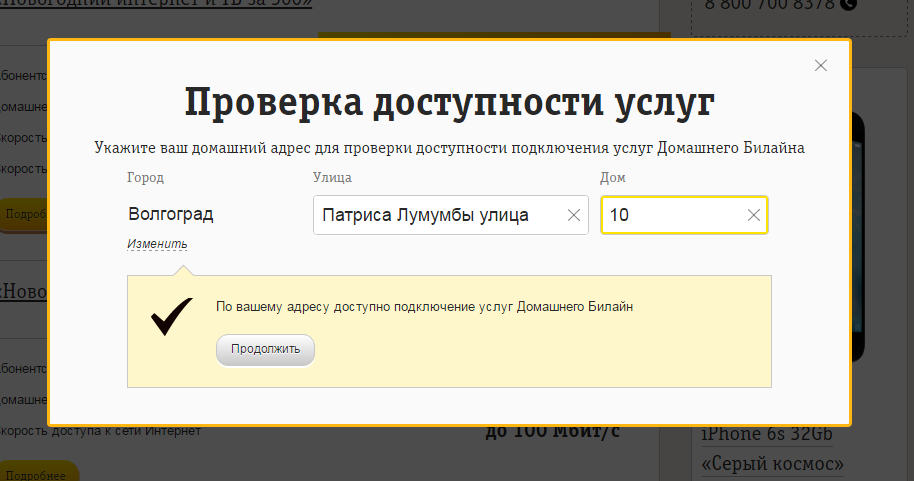Close the service availability check dialog
Screen dimensions: 914x481
coord(821,66)
